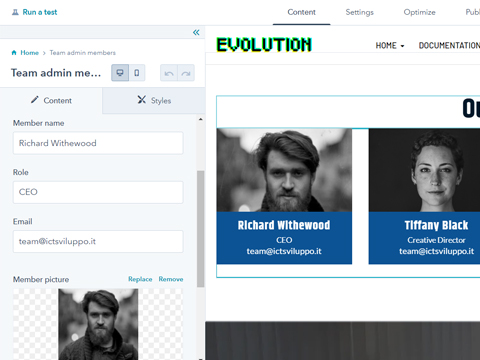This screenshot has width=480, height=360.
Task: Click 'CEO' text in Richard's card
Action: click(x=284, y=240)
